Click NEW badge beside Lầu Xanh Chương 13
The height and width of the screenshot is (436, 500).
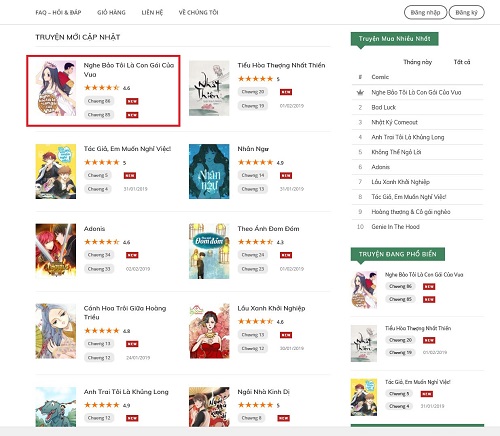tap(286, 335)
